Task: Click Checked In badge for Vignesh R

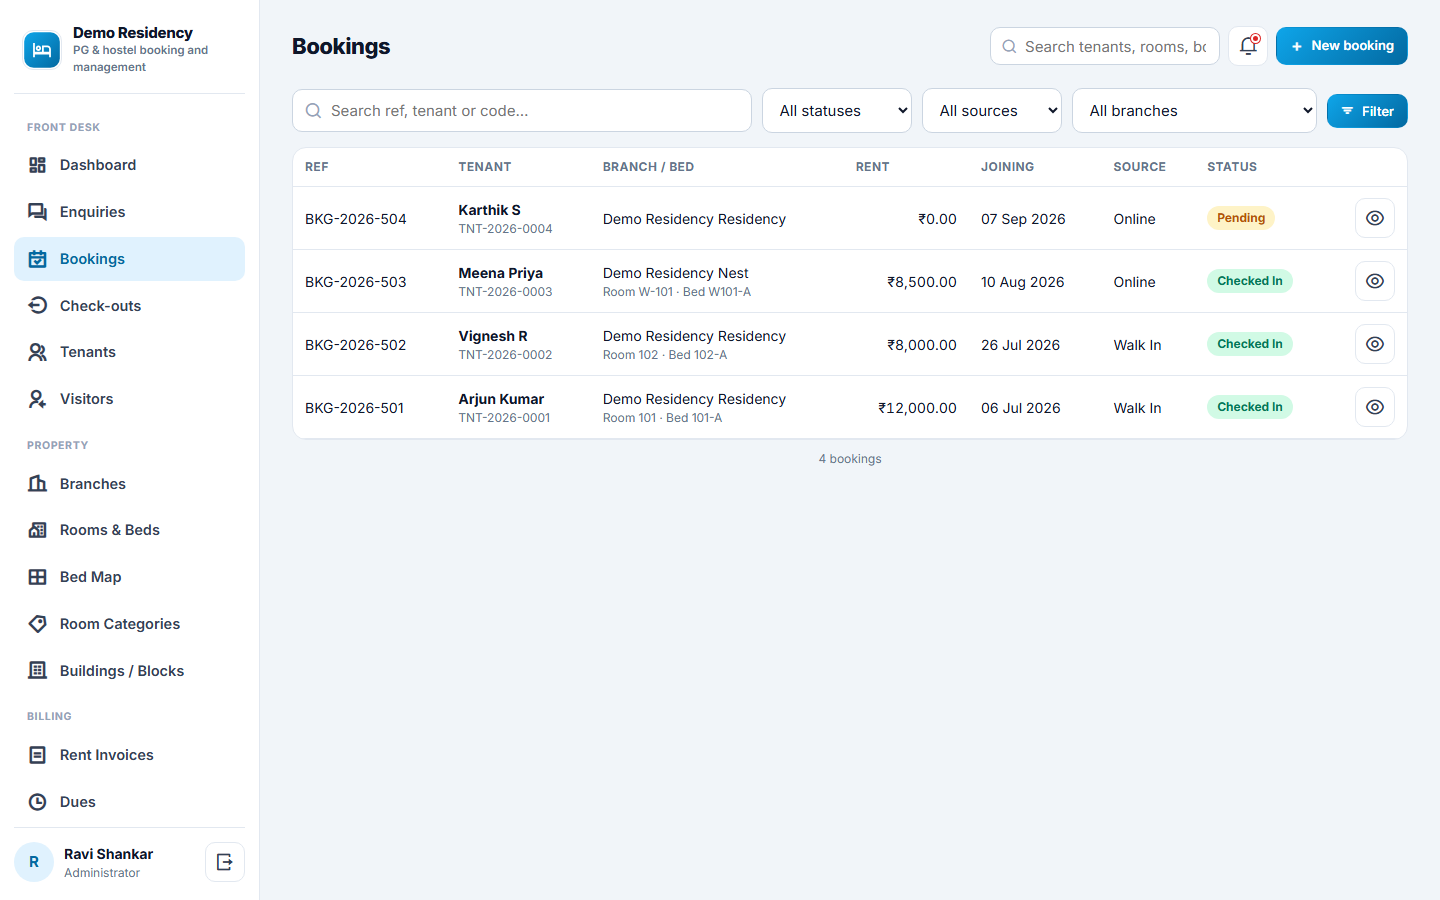Action: coord(1250,344)
